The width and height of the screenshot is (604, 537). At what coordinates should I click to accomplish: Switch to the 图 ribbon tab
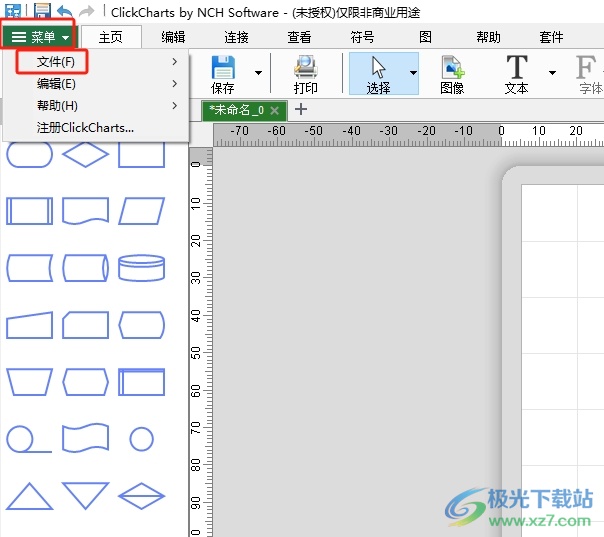click(425, 37)
